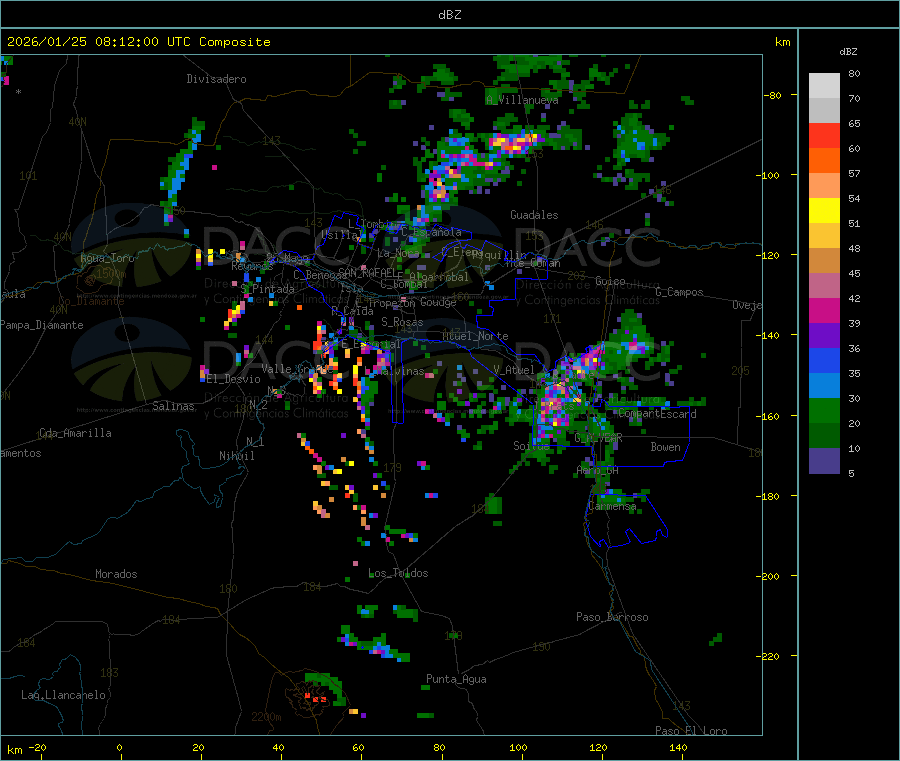Viewport: 900px width, 761px height.
Task: Click the 'Lag.Llancanelo' map label
Action: [x=63, y=695]
